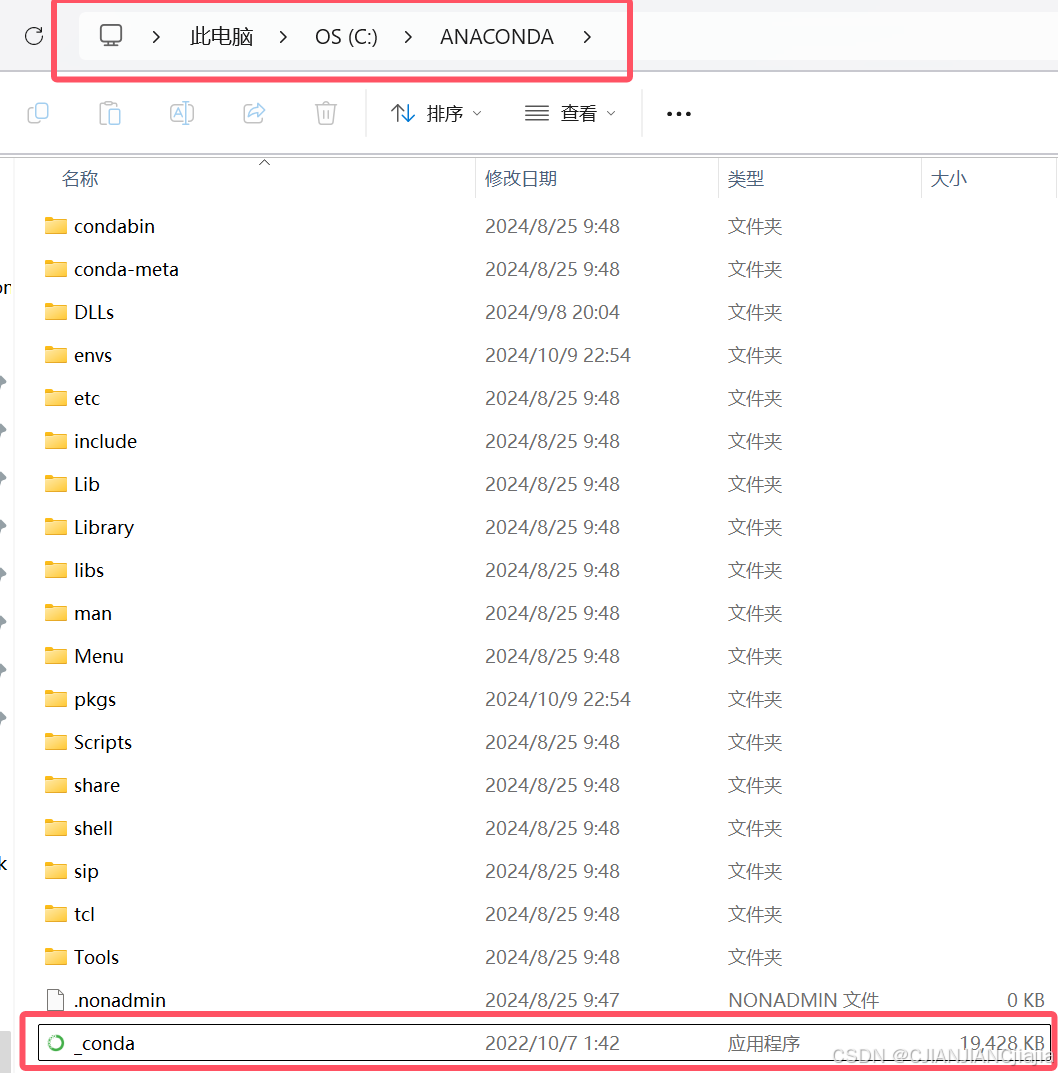Click the 2022/10/7 1:42 date of _conda
Image resolution: width=1058 pixels, height=1073 pixels.
552,1043
